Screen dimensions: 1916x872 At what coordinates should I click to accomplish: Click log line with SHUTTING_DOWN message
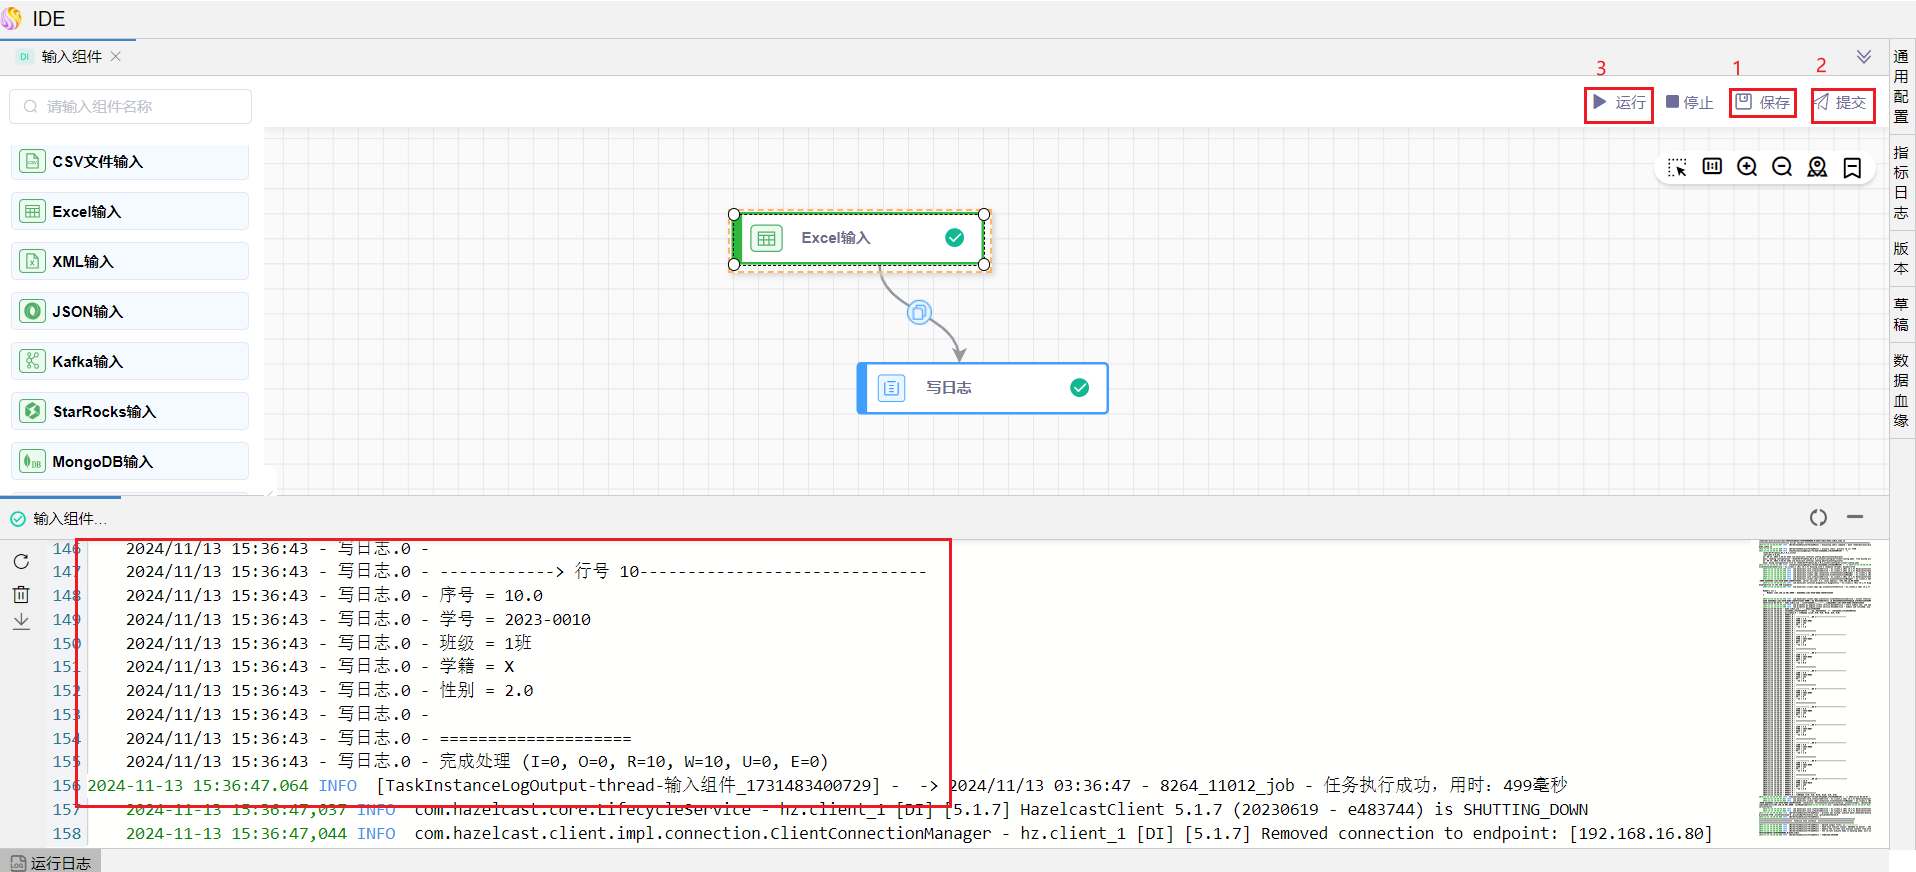coord(857,810)
